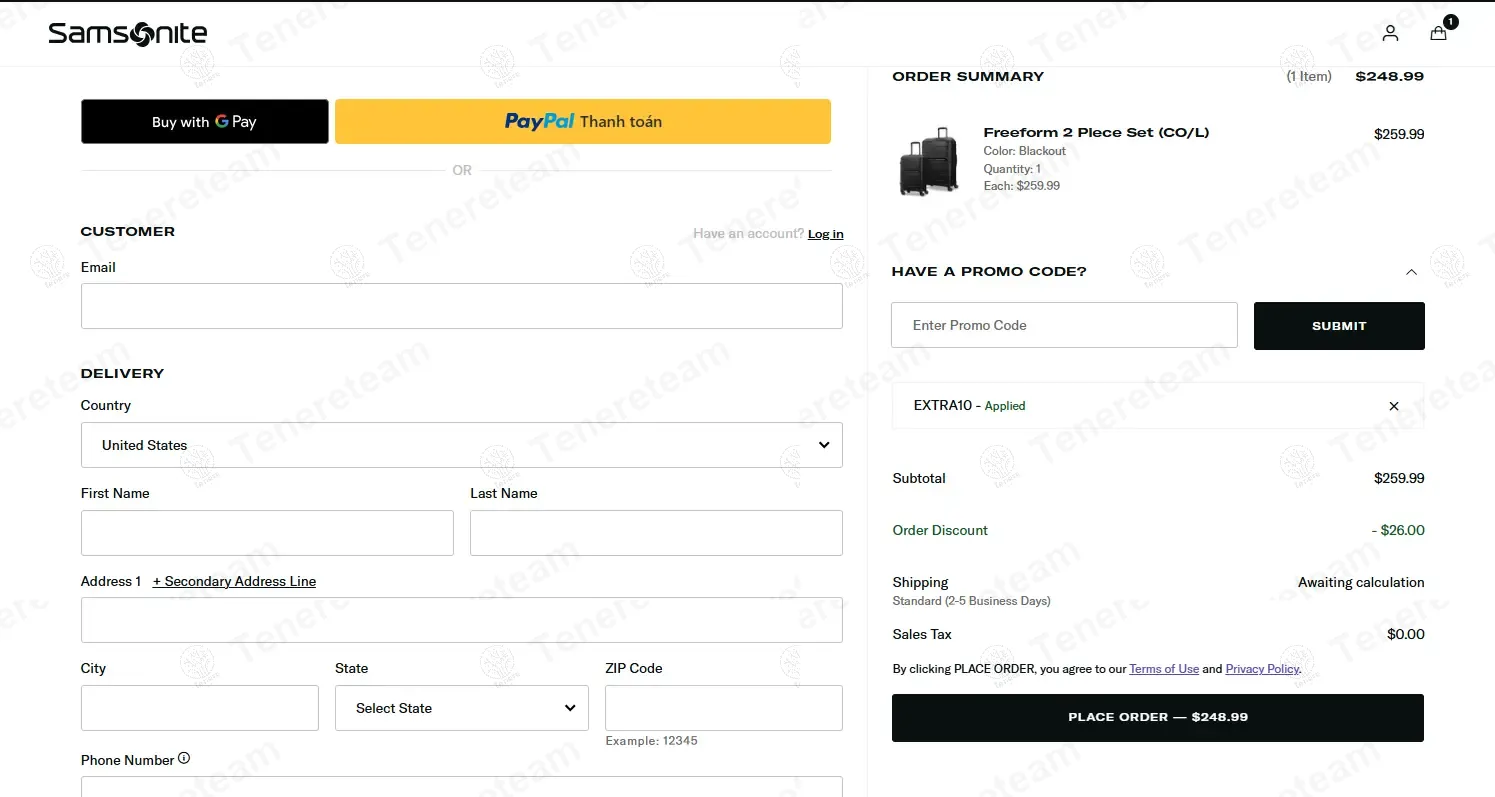
Task: Submit the promo code
Action: point(1338,325)
